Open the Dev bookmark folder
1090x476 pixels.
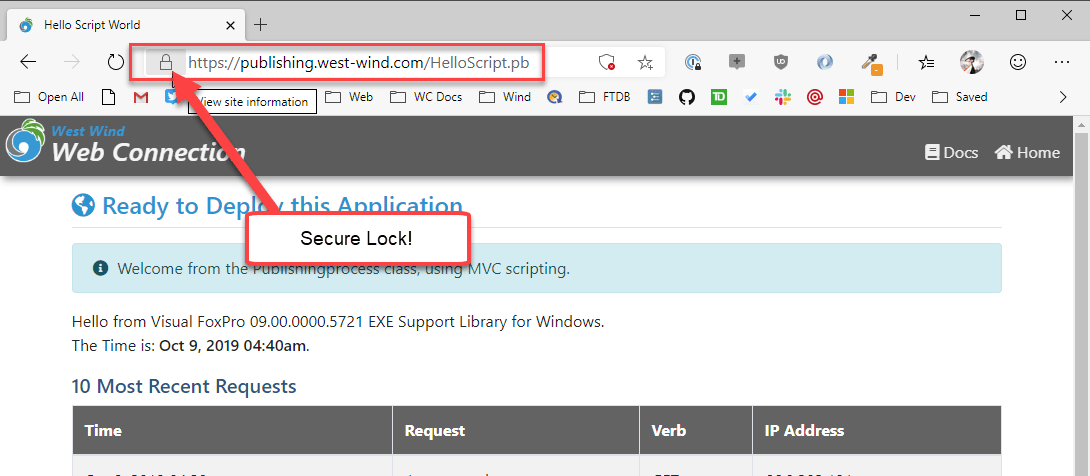coord(893,97)
